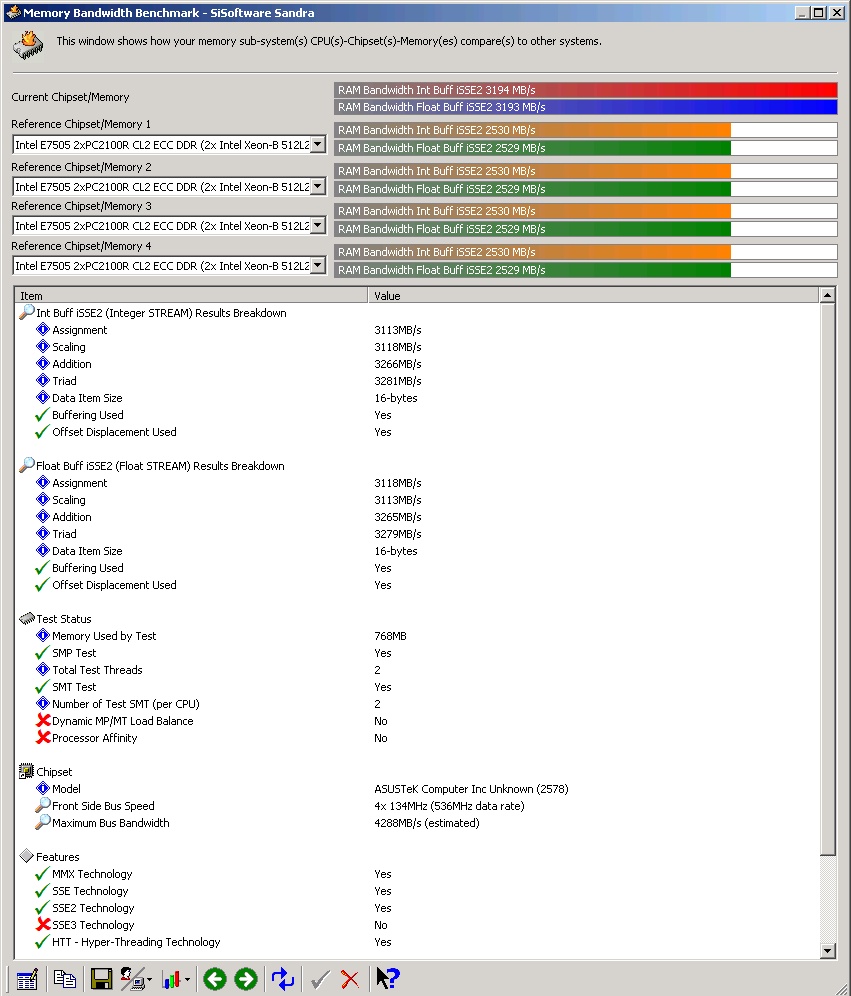Click the red Current RAM Bandwidth Int bar
Viewport: 851px width, 996px height.
pyautogui.click(x=586, y=90)
